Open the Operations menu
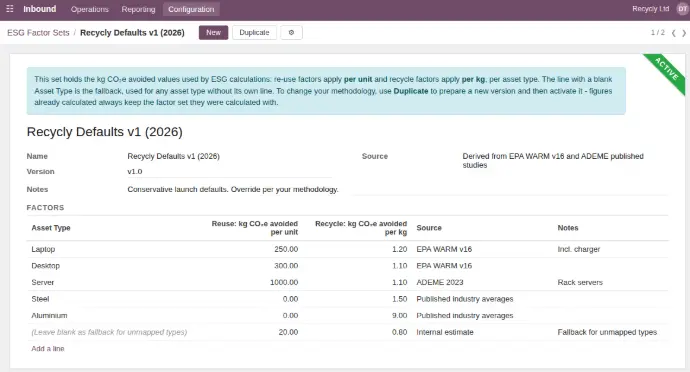Viewport: 690px width, 372px height. tap(90, 9)
